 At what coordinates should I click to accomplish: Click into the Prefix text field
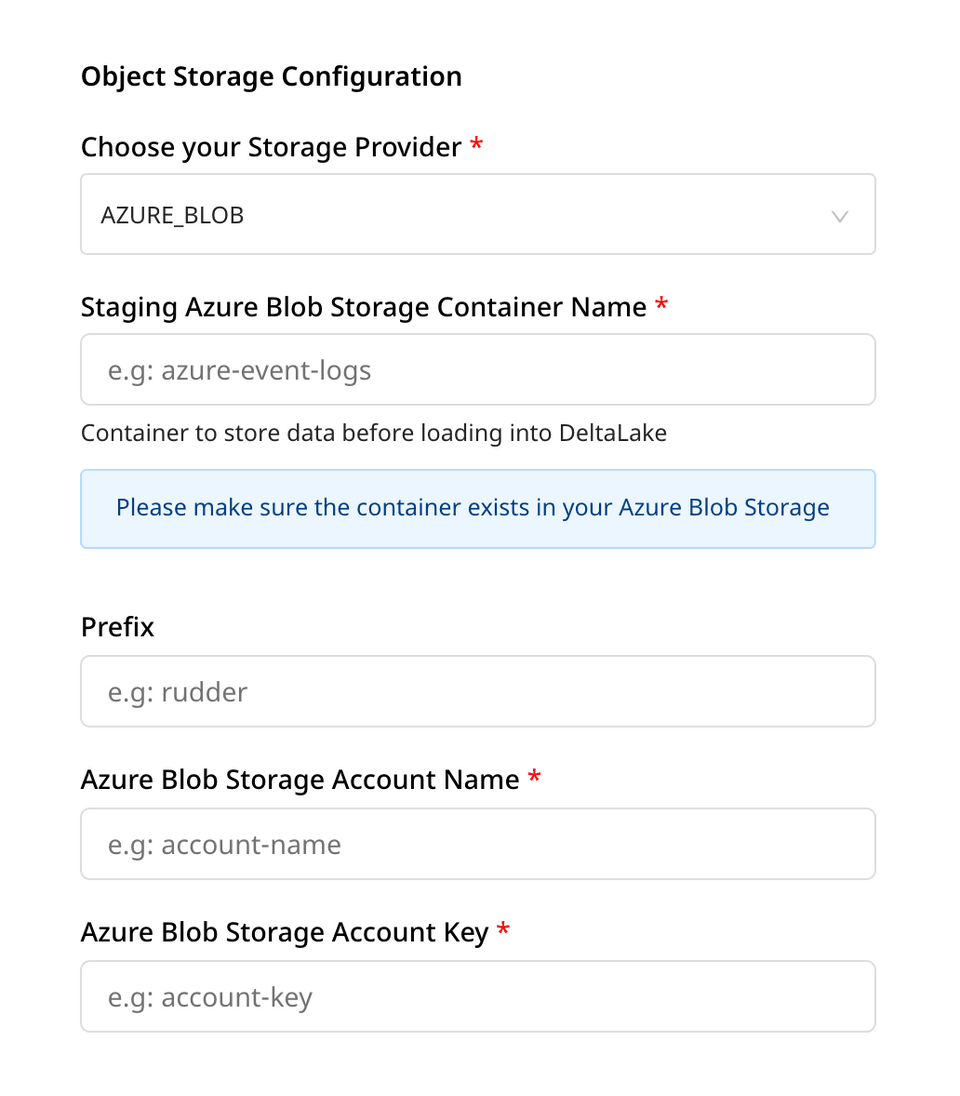[x=478, y=692]
